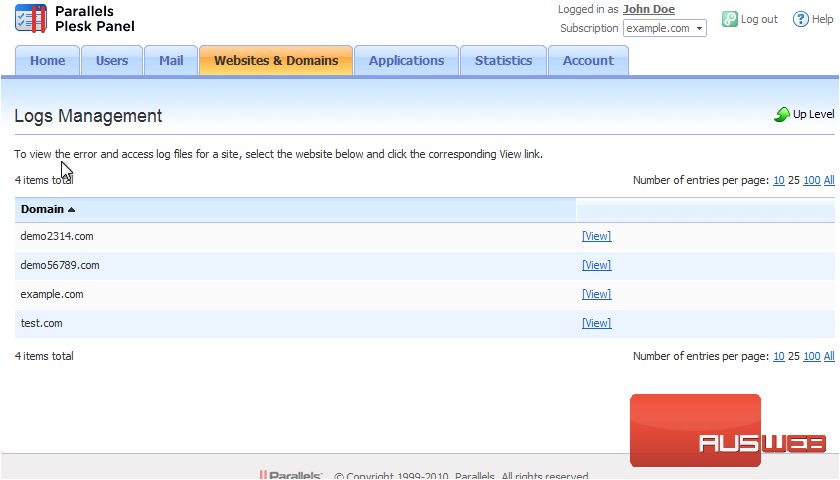The height and width of the screenshot is (480, 840).
Task: Open the Applications tab
Action: (406, 61)
